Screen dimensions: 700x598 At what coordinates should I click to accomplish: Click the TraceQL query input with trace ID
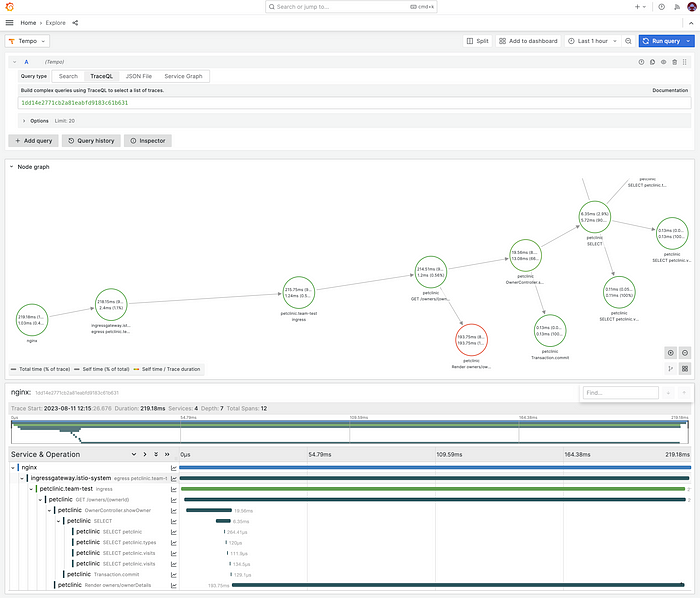pos(354,103)
